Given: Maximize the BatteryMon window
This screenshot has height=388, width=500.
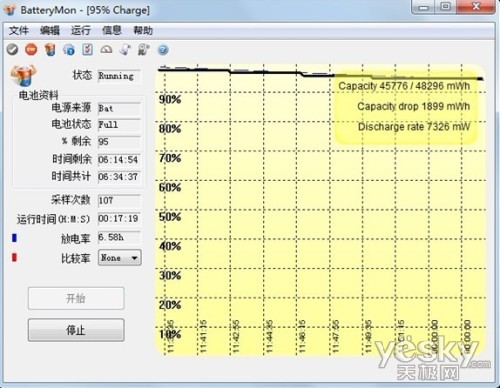Looking at the screenshot, I should 446,7.
